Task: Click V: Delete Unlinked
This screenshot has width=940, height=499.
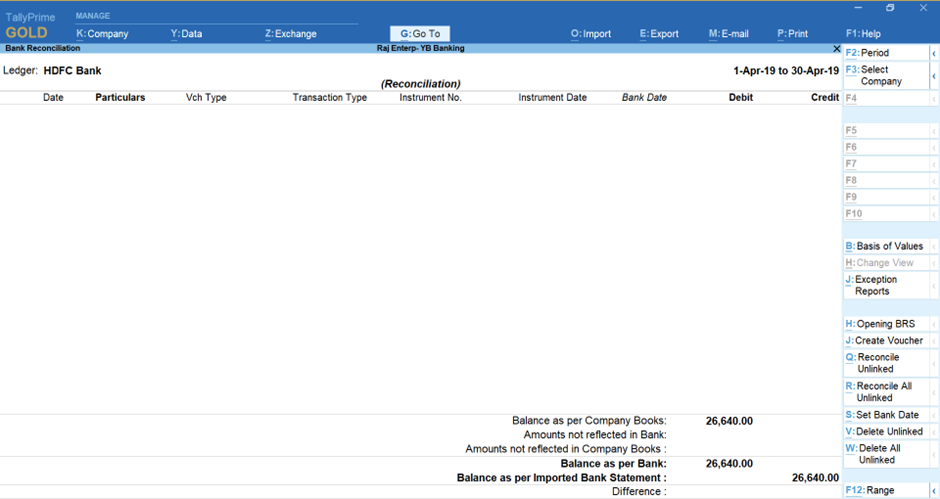Action: tap(886, 432)
